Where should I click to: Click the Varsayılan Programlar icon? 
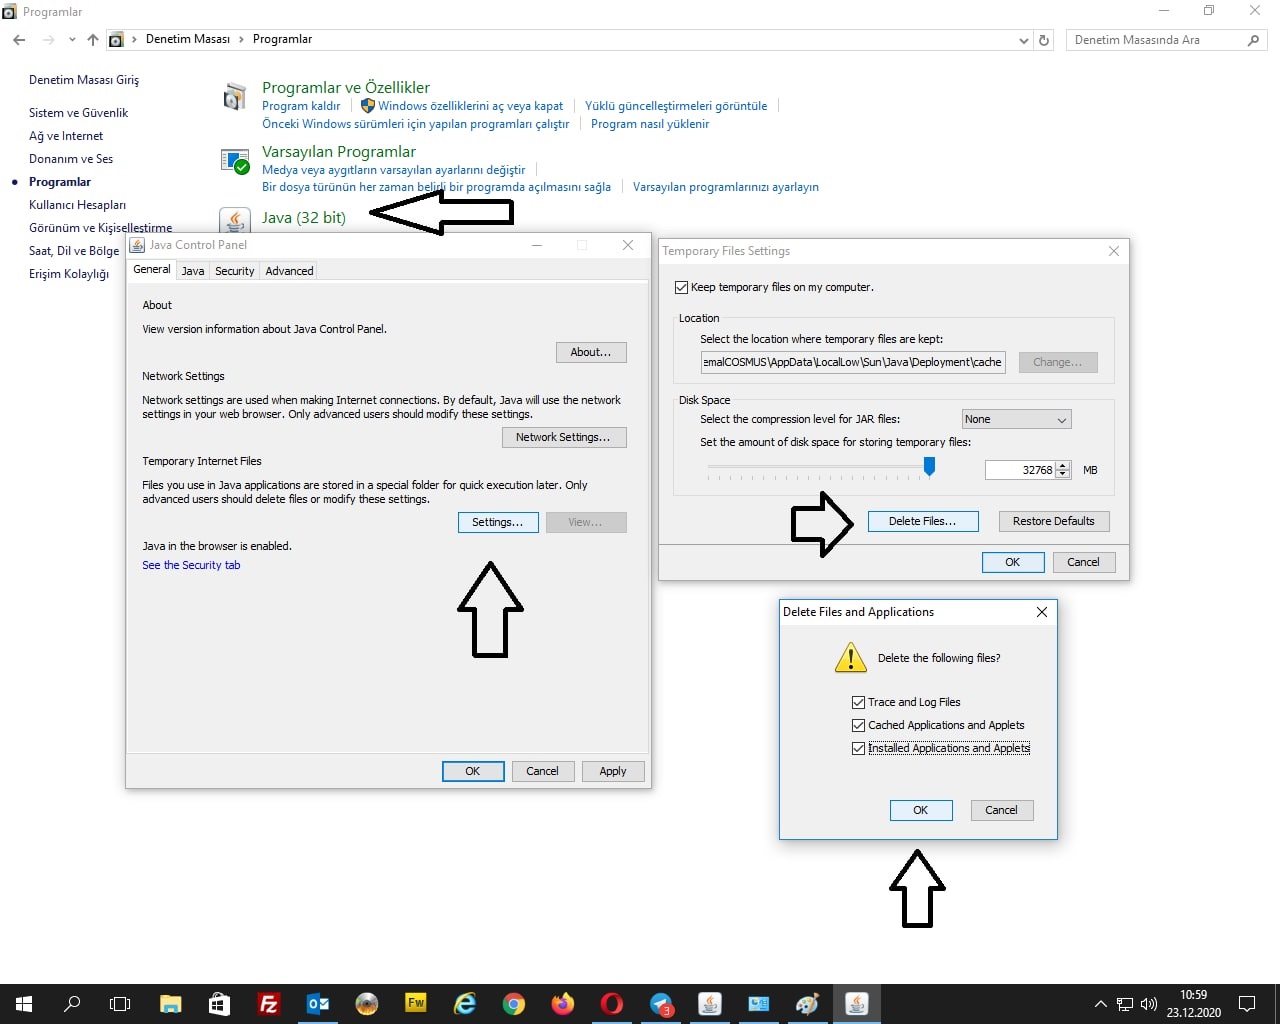(x=235, y=161)
